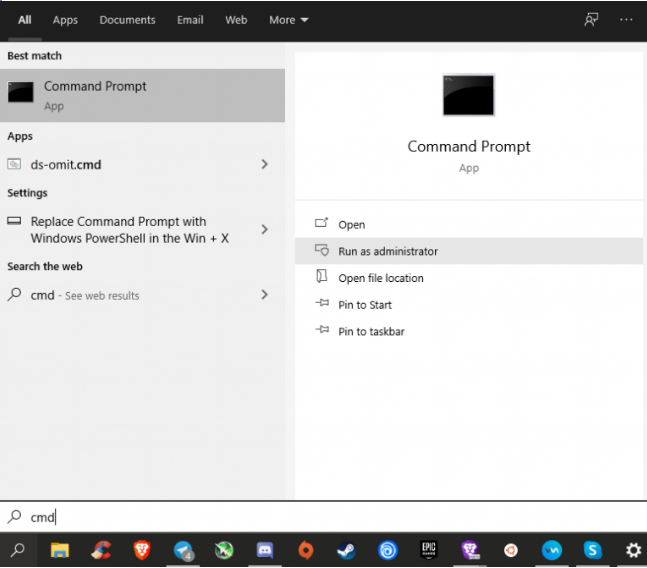Screen dimensions: 647x568
Task: Click the Settings section heading
Action: click(27, 193)
